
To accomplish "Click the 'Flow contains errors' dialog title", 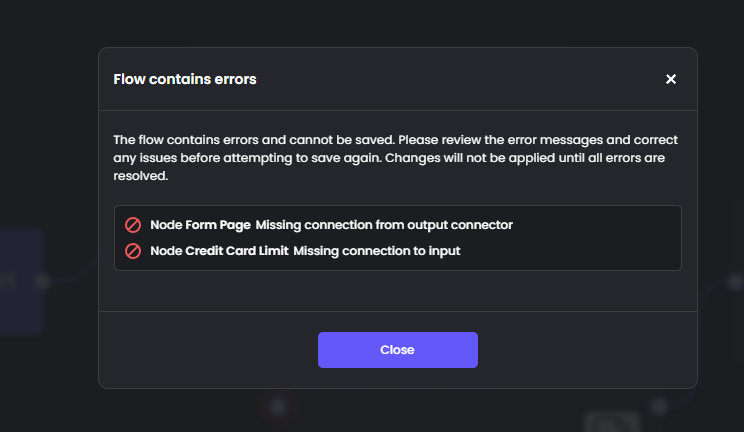I will click(185, 79).
